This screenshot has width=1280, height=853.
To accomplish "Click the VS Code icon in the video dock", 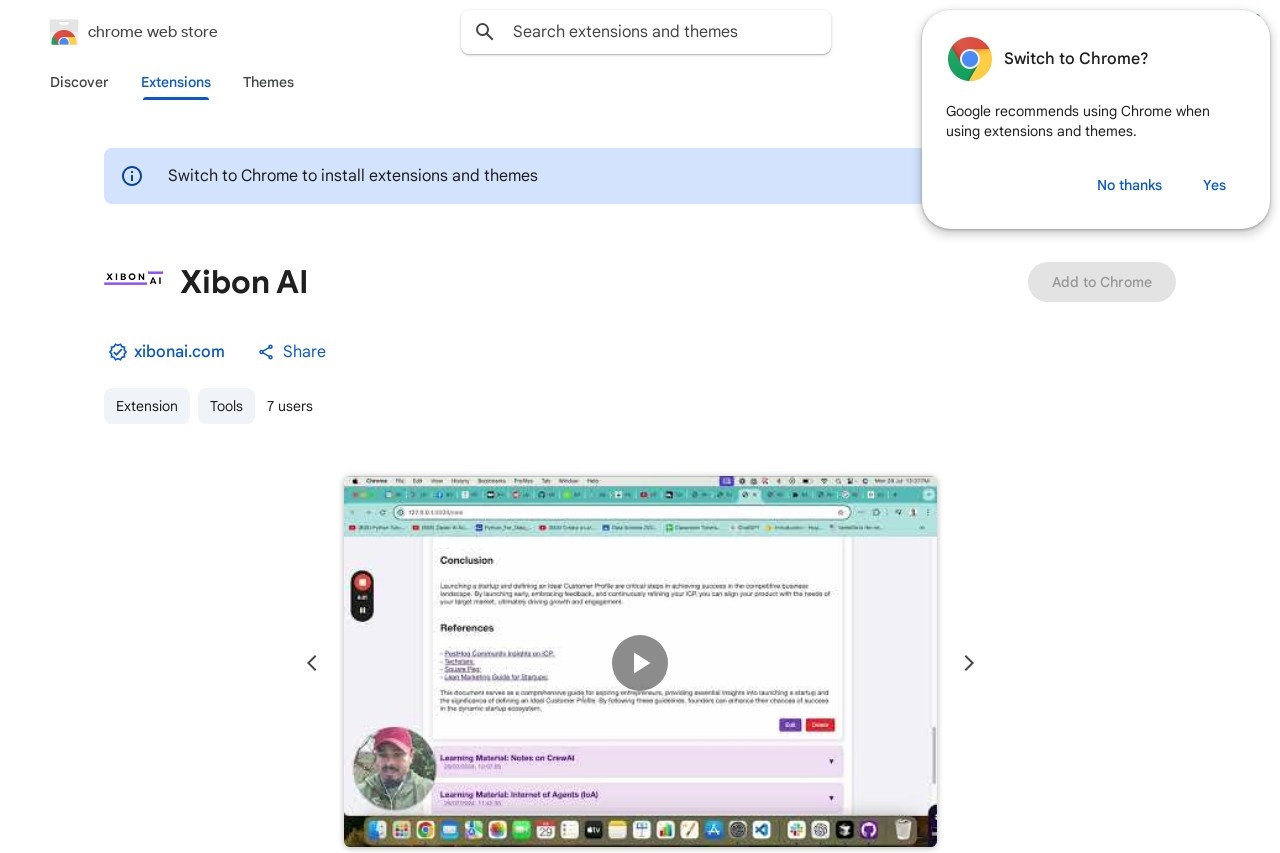I will coord(762,830).
